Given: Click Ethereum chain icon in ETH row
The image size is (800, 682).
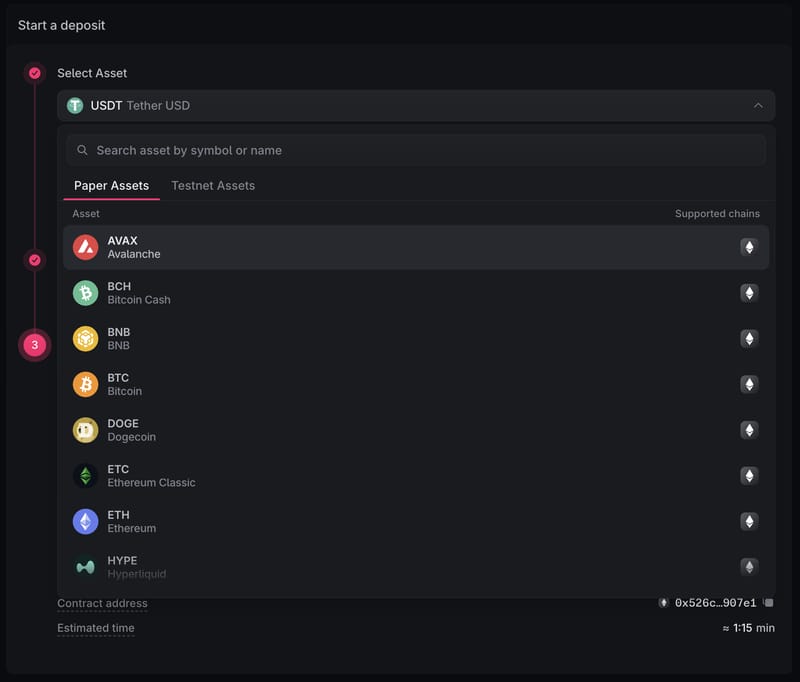Looking at the screenshot, I should 749,521.
